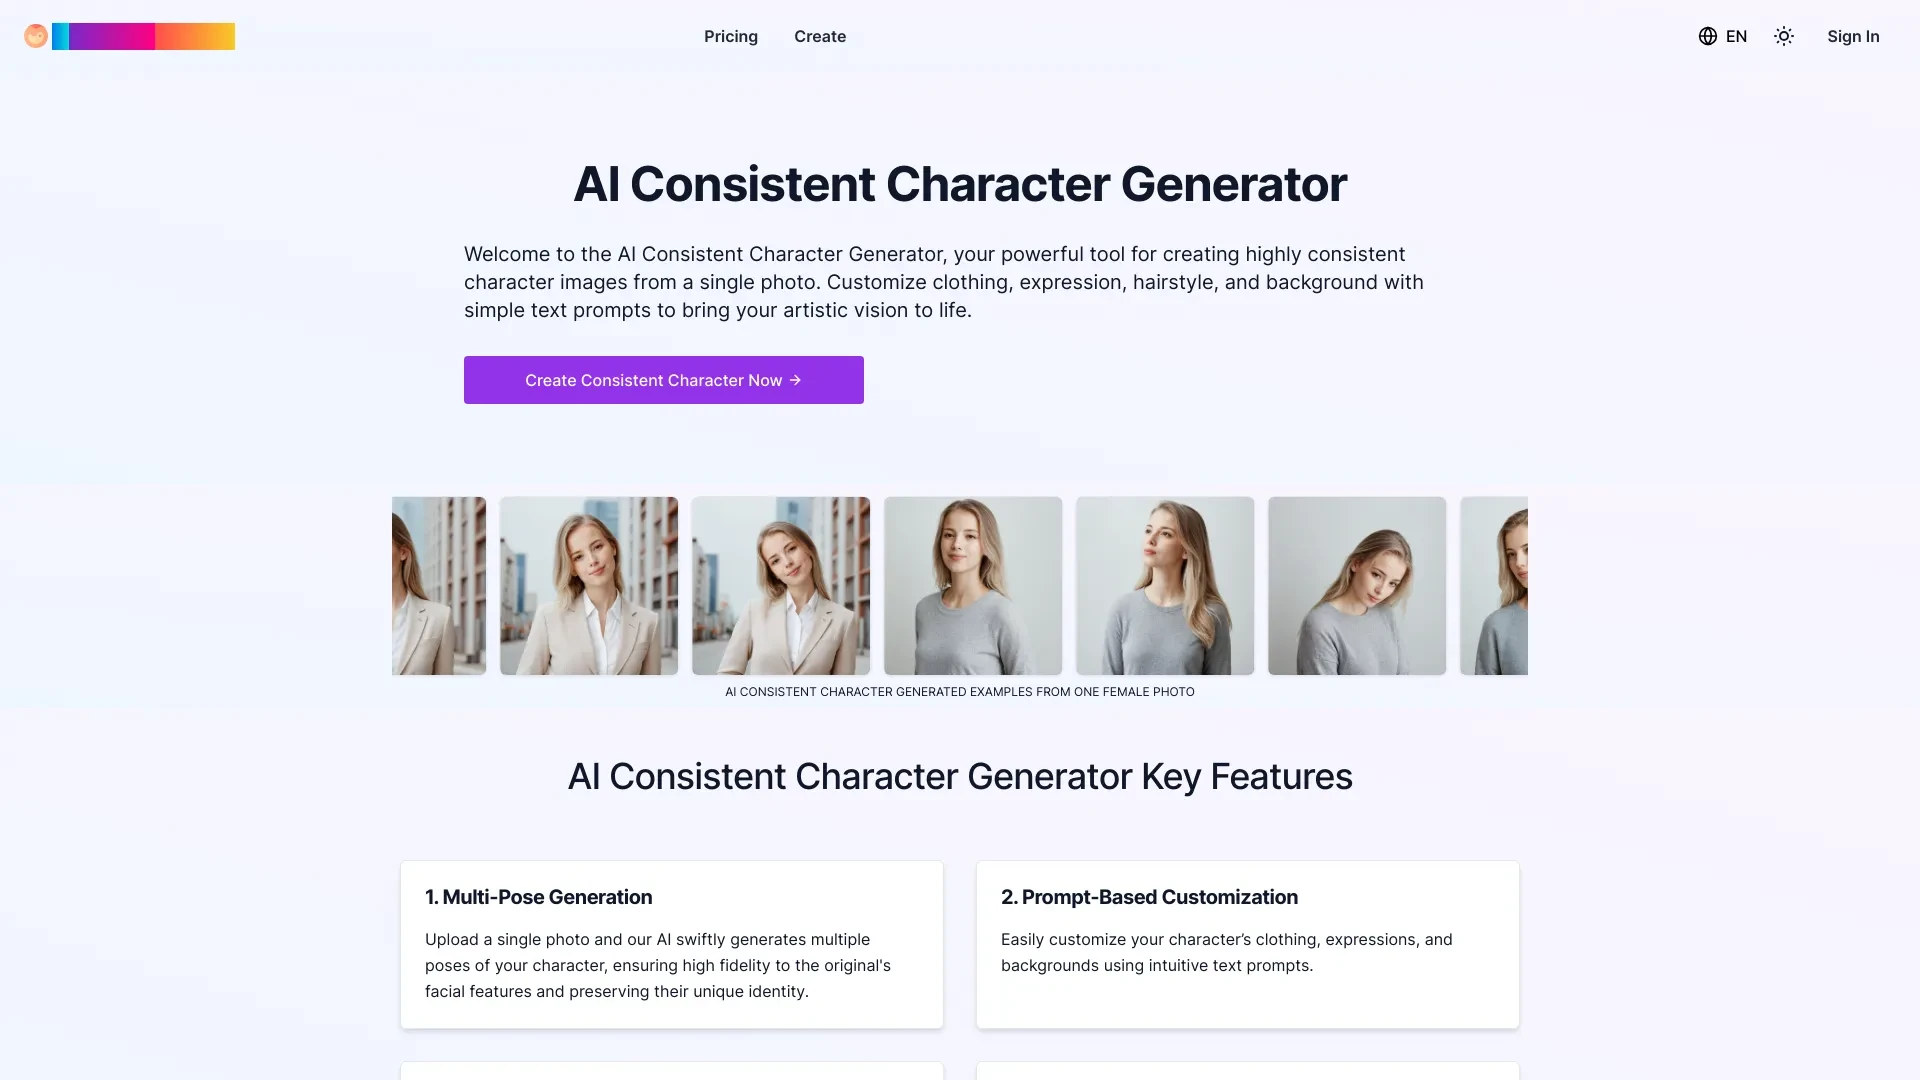Click the circular orange logo dot icon
Image resolution: width=1920 pixels, height=1080 pixels.
tap(36, 36)
